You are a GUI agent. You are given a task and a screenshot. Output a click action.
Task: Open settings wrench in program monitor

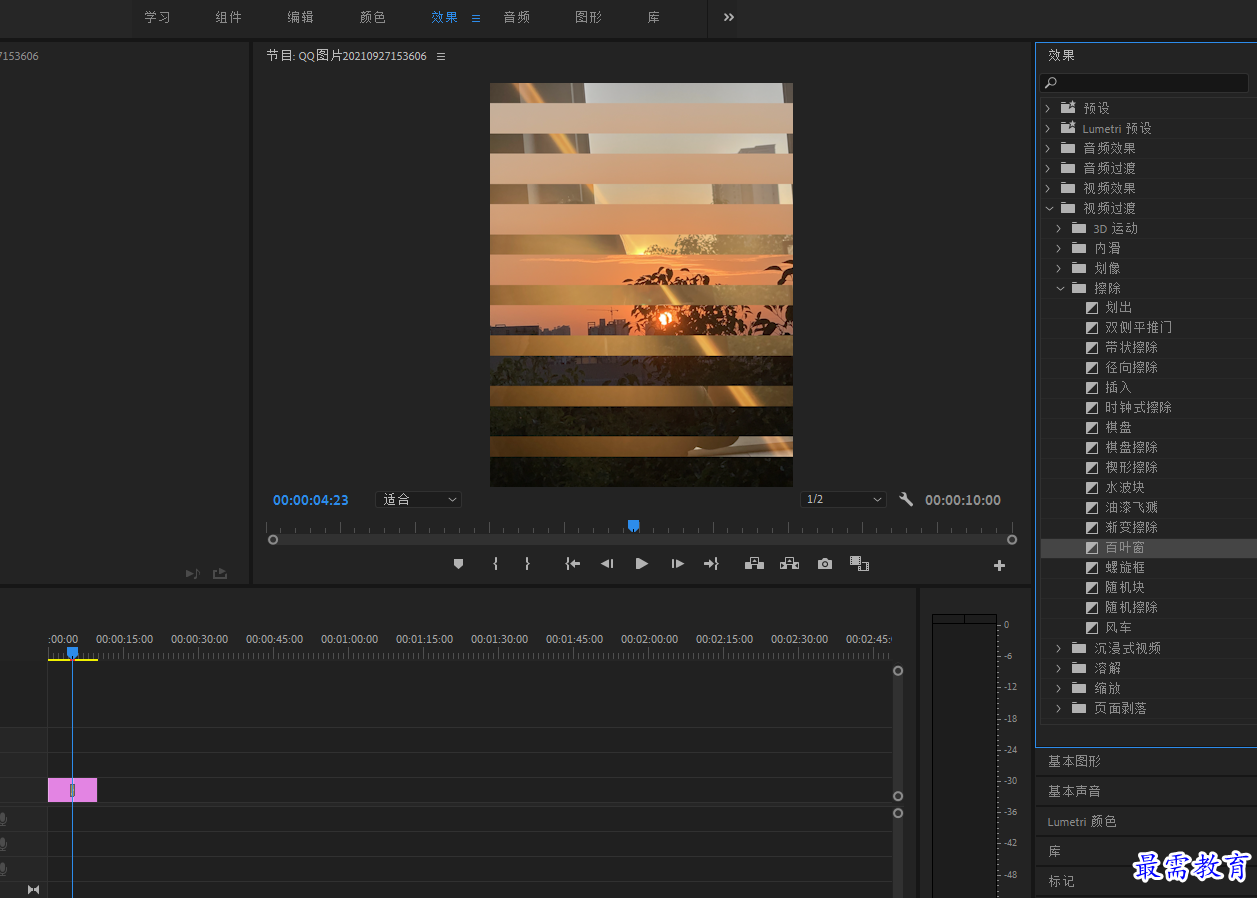906,499
